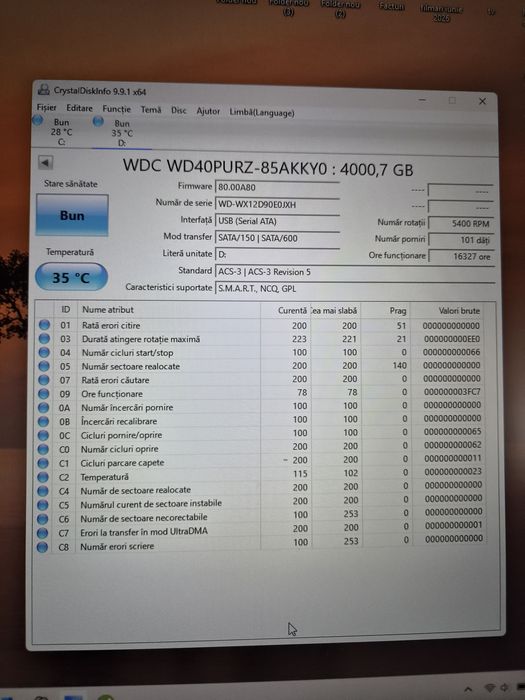
Task: Click status circle for row 04 Număr cicluri start/stop
Action: 44,352
